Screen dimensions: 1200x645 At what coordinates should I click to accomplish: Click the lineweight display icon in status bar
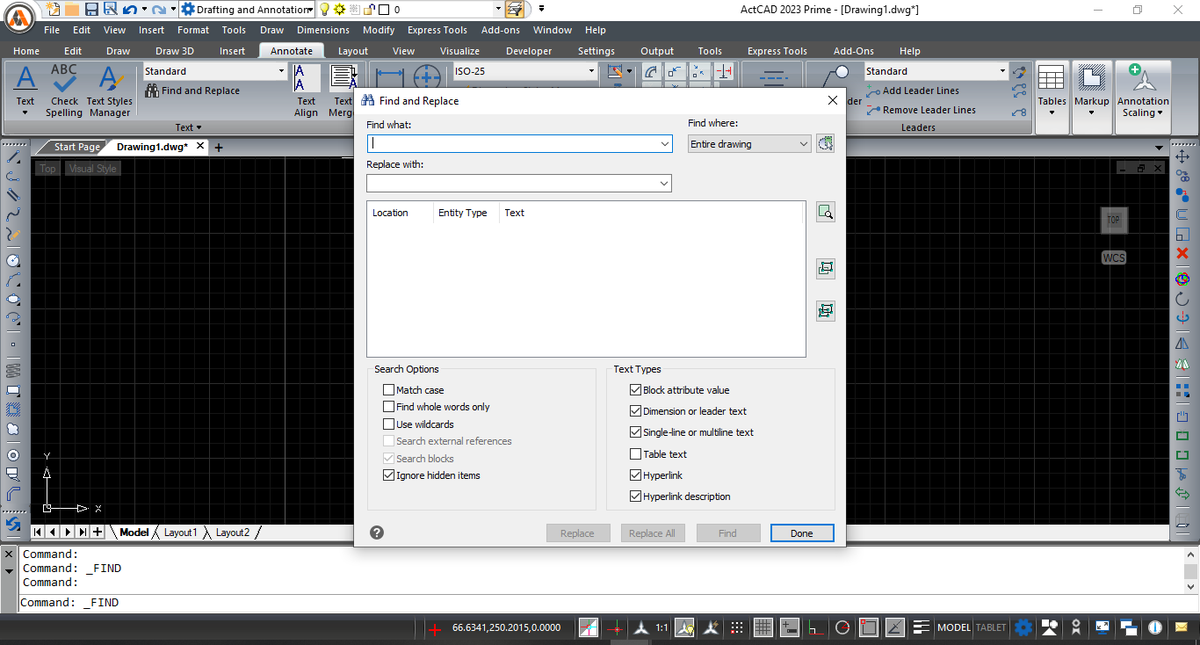[x=921, y=627]
